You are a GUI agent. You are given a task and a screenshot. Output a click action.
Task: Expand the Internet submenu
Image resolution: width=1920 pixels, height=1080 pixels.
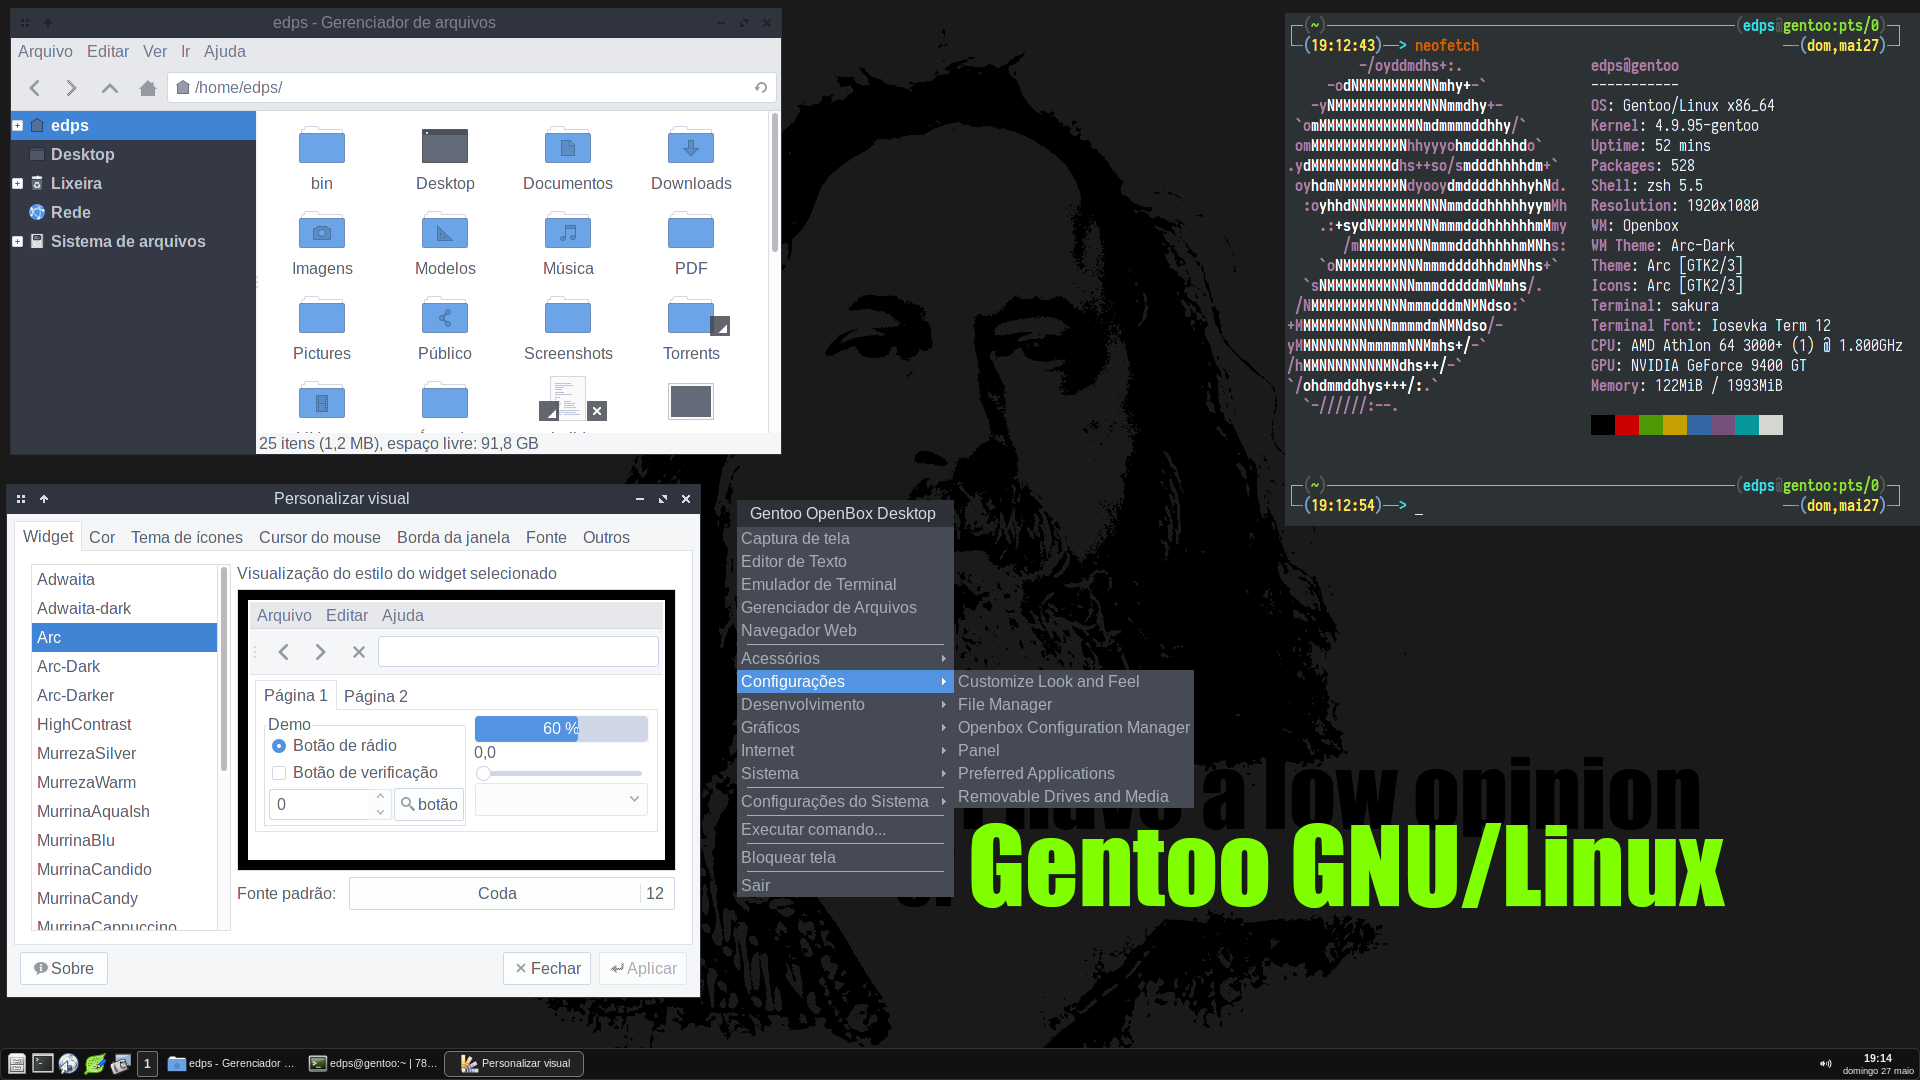click(844, 751)
